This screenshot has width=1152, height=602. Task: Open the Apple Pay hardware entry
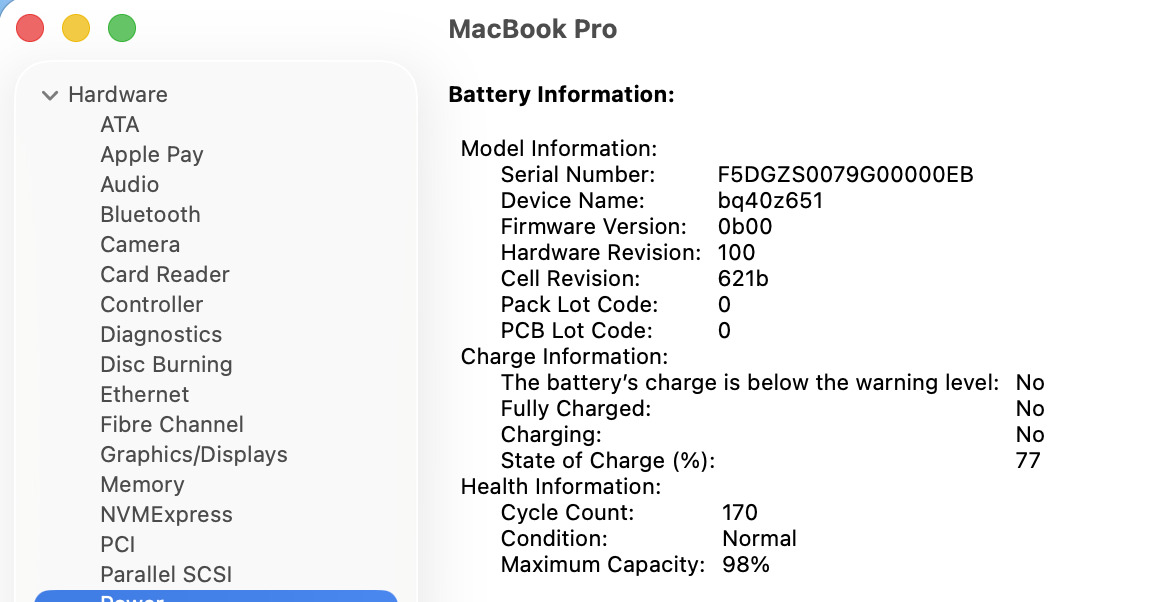pos(152,155)
